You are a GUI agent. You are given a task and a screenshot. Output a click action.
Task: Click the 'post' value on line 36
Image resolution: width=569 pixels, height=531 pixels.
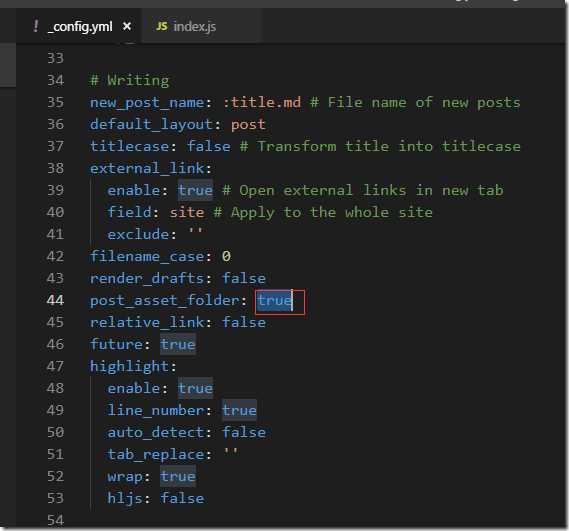point(249,124)
